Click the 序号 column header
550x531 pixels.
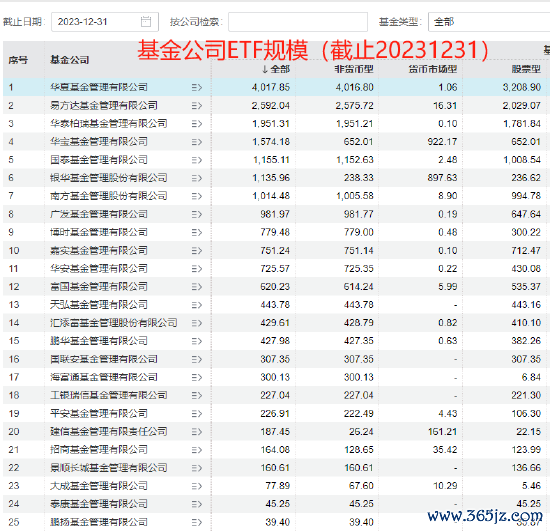point(18,60)
